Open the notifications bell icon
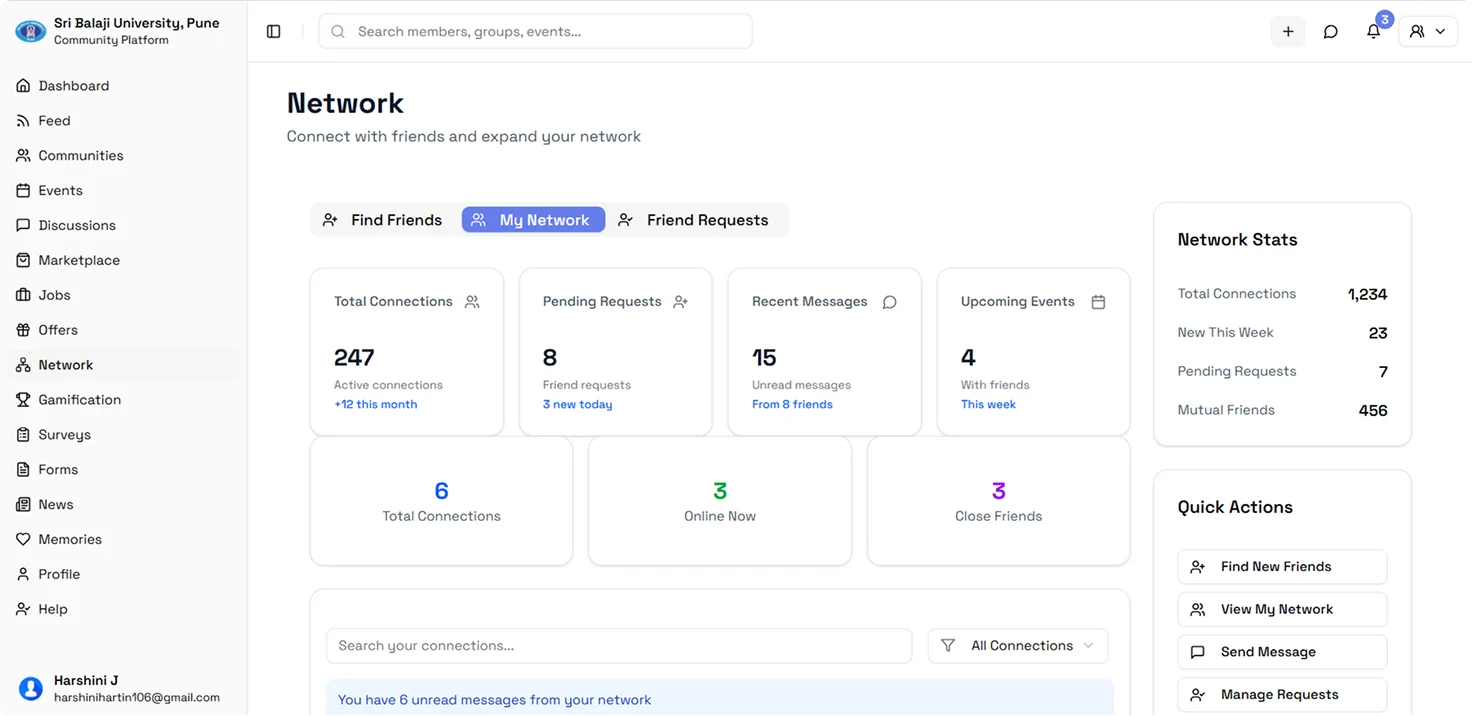This screenshot has width=1474, height=716. point(1374,32)
